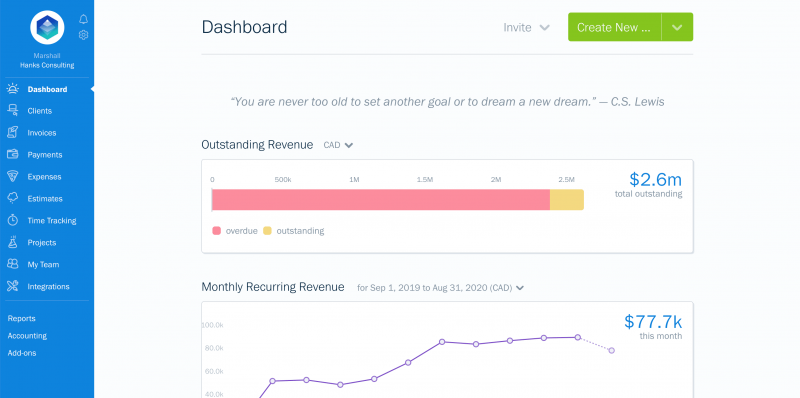
Task: Open the Accounting link
Action: click(x=27, y=336)
